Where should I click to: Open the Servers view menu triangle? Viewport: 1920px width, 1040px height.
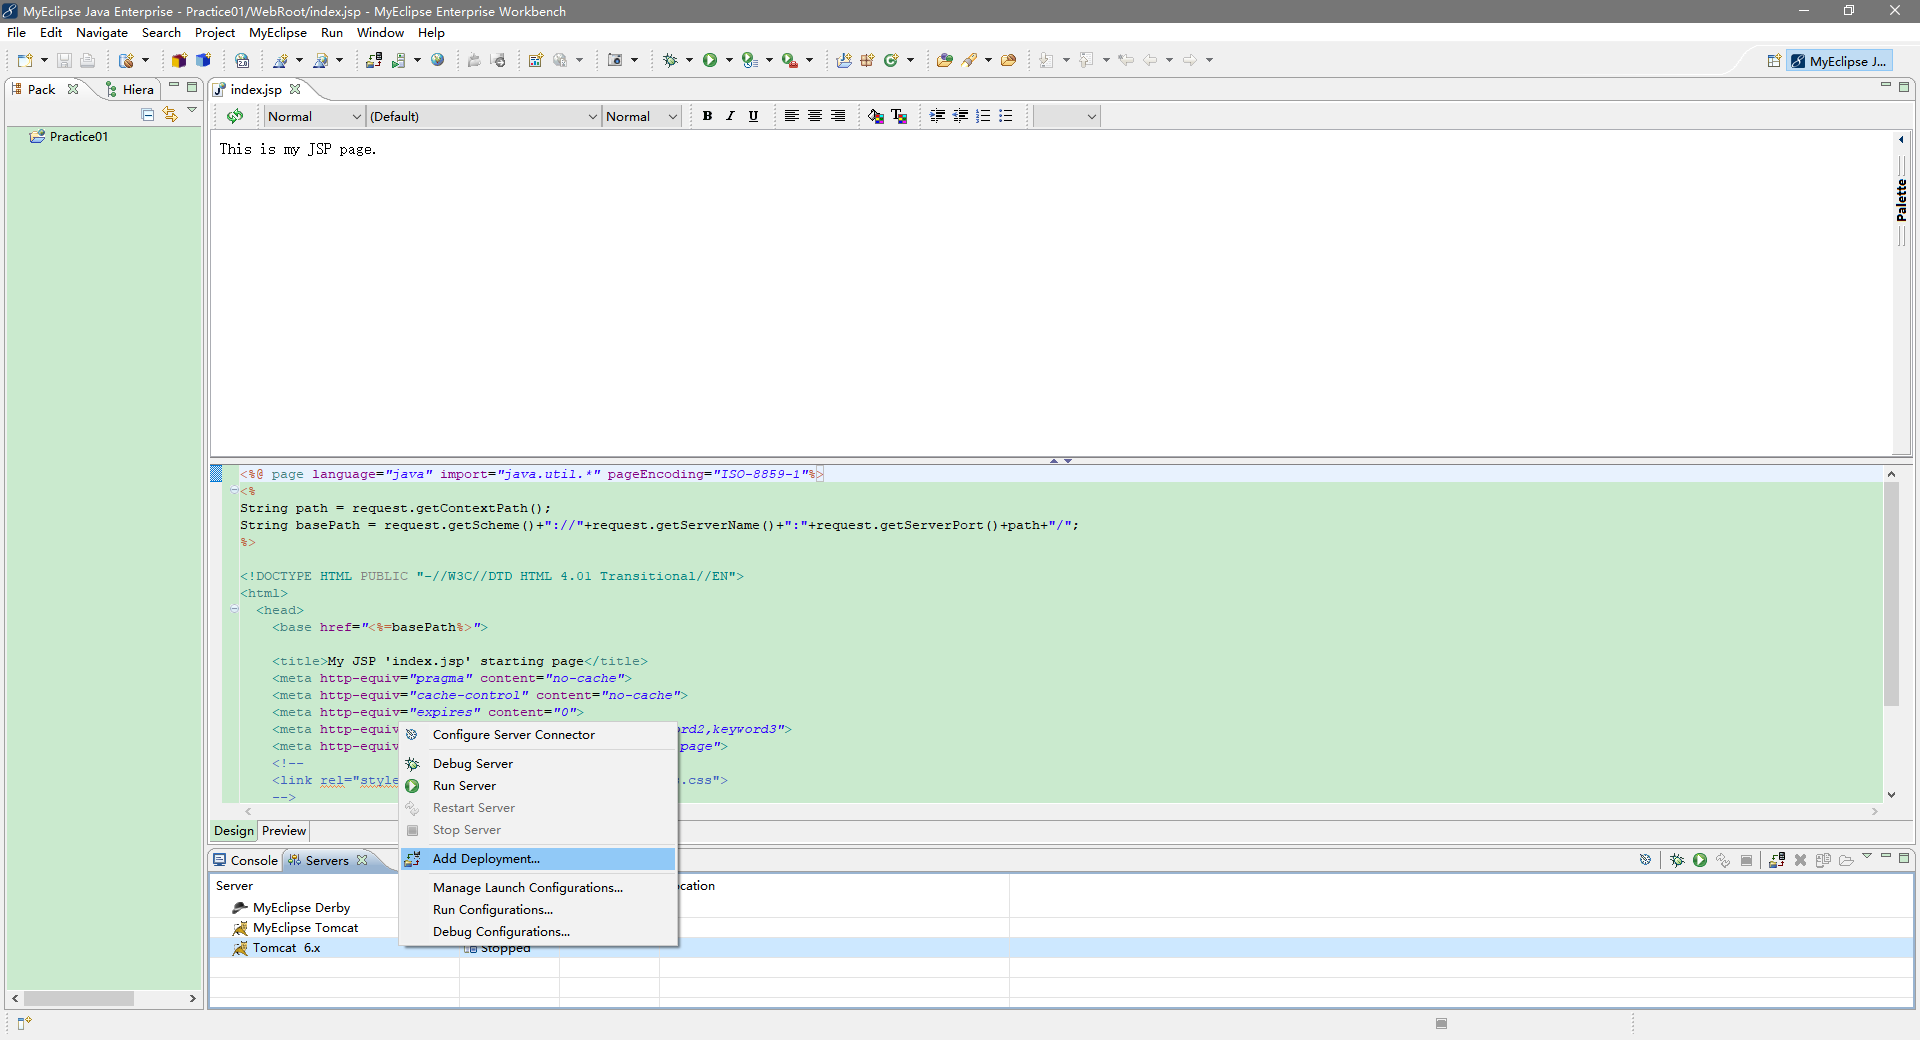[1867, 856]
